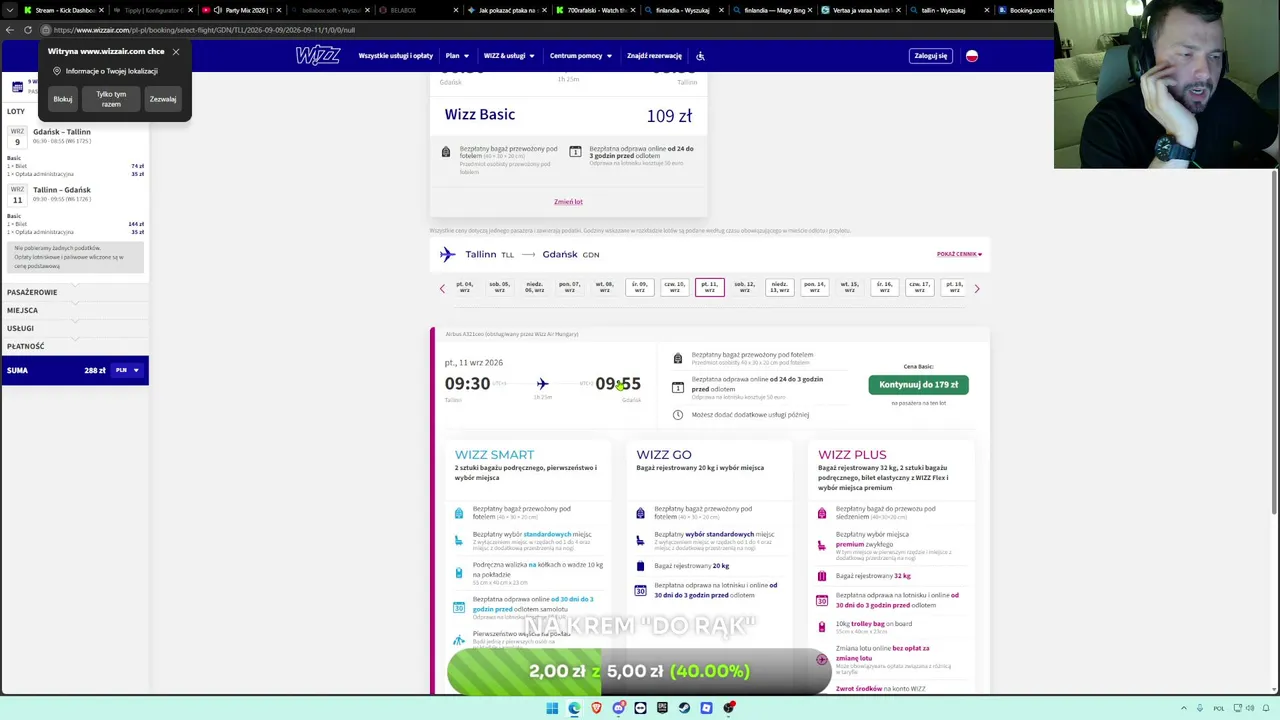The height and width of the screenshot is (720, 1280).
Task: Click the Zaloguj się button
Action: click(x=930, y=56)
